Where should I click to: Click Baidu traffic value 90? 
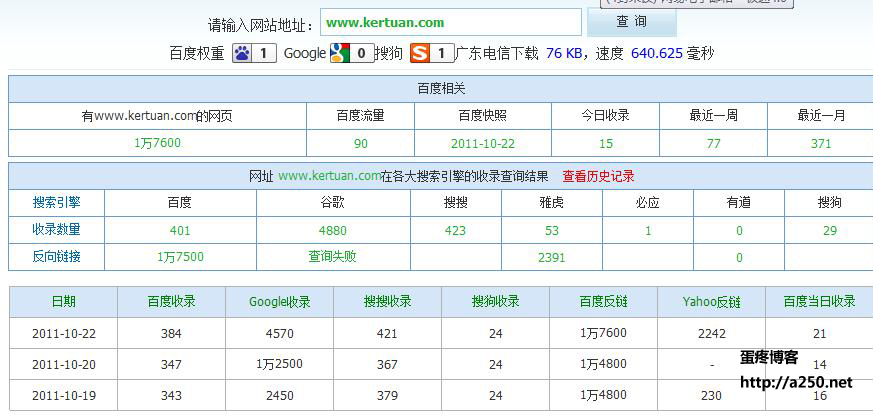tap(361, 144)
